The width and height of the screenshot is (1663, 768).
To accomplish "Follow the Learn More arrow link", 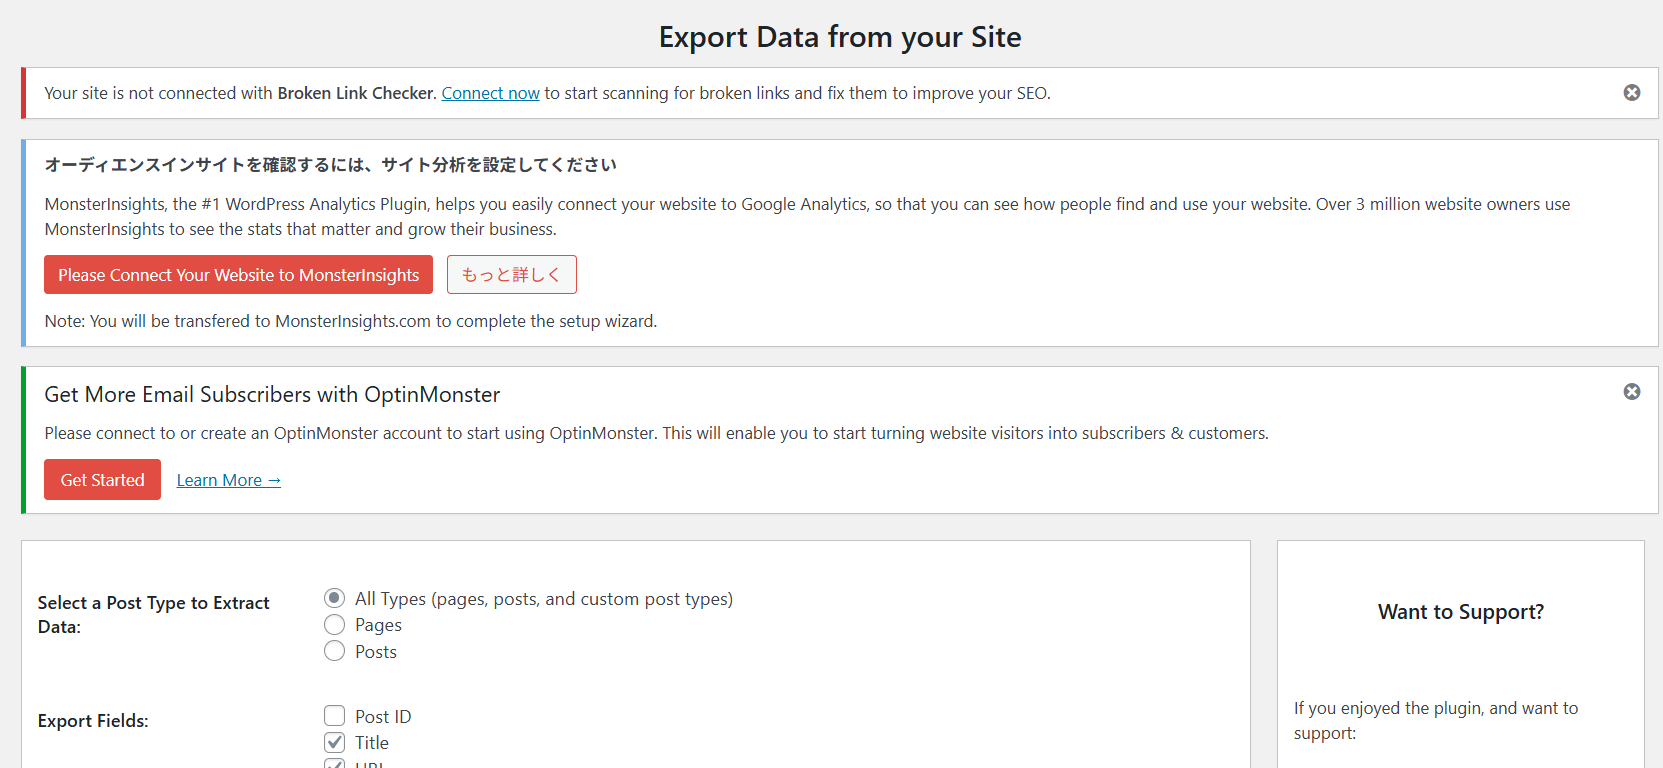I will click(x=228, y=480).
